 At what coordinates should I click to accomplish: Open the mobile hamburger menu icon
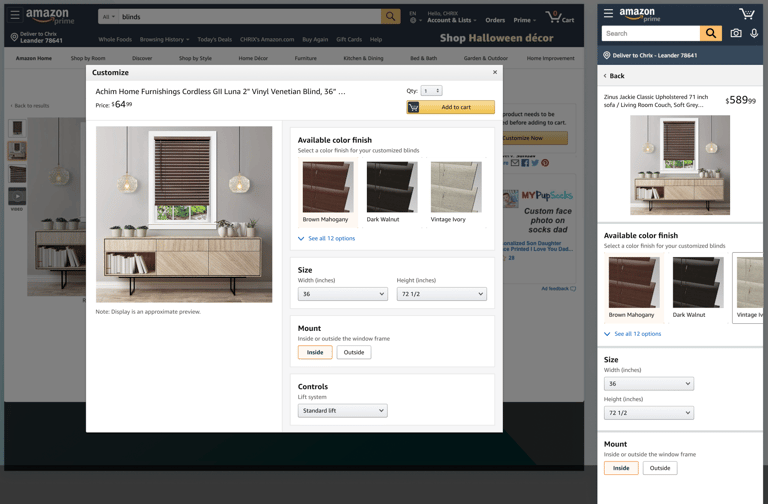coord(608,13)
